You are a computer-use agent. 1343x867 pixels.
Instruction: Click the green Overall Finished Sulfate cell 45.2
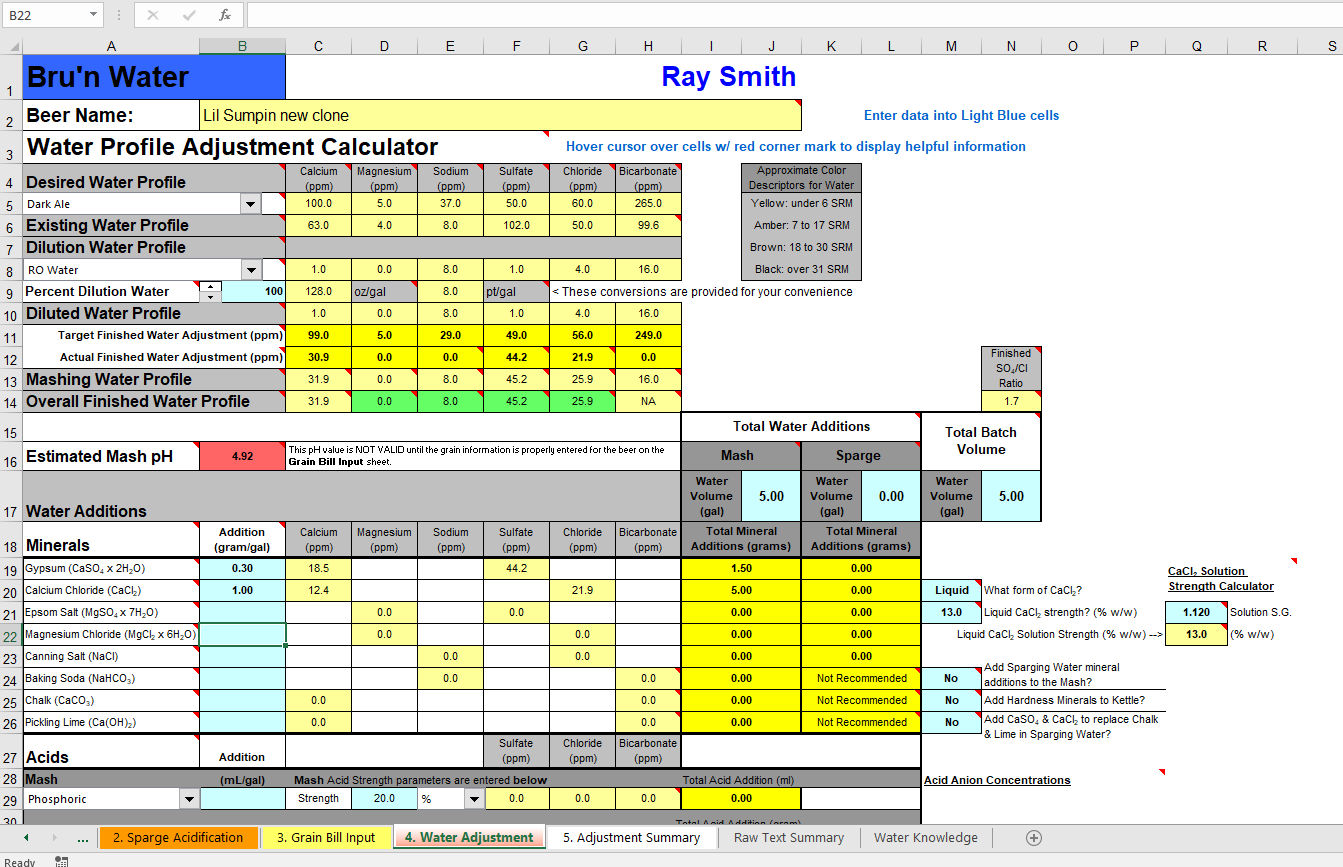[516, 401]
